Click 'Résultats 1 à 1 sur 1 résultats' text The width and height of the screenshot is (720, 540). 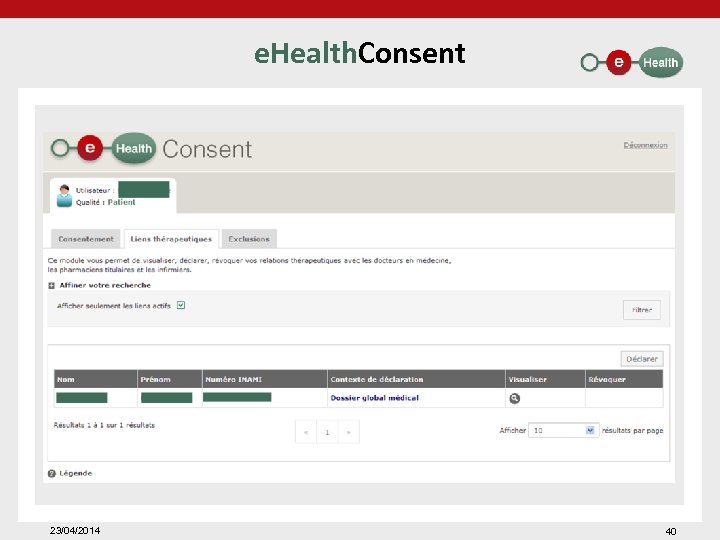click(104, 425)
